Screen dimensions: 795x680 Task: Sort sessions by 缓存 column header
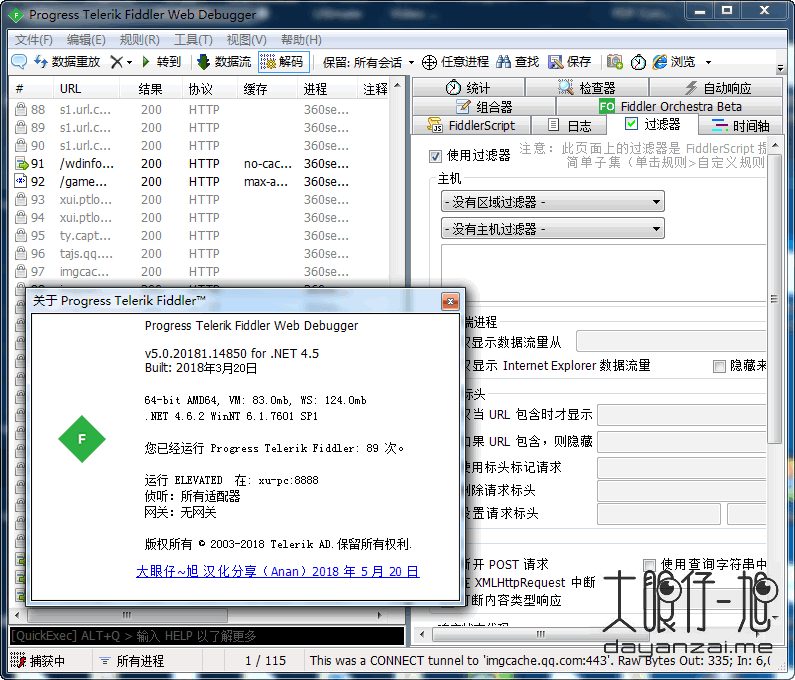[x=267, y=89]
